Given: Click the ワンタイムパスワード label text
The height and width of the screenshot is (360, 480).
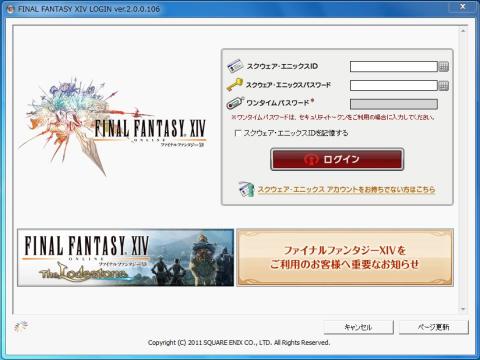Looking at the screenshot, I should coord(277,103).
